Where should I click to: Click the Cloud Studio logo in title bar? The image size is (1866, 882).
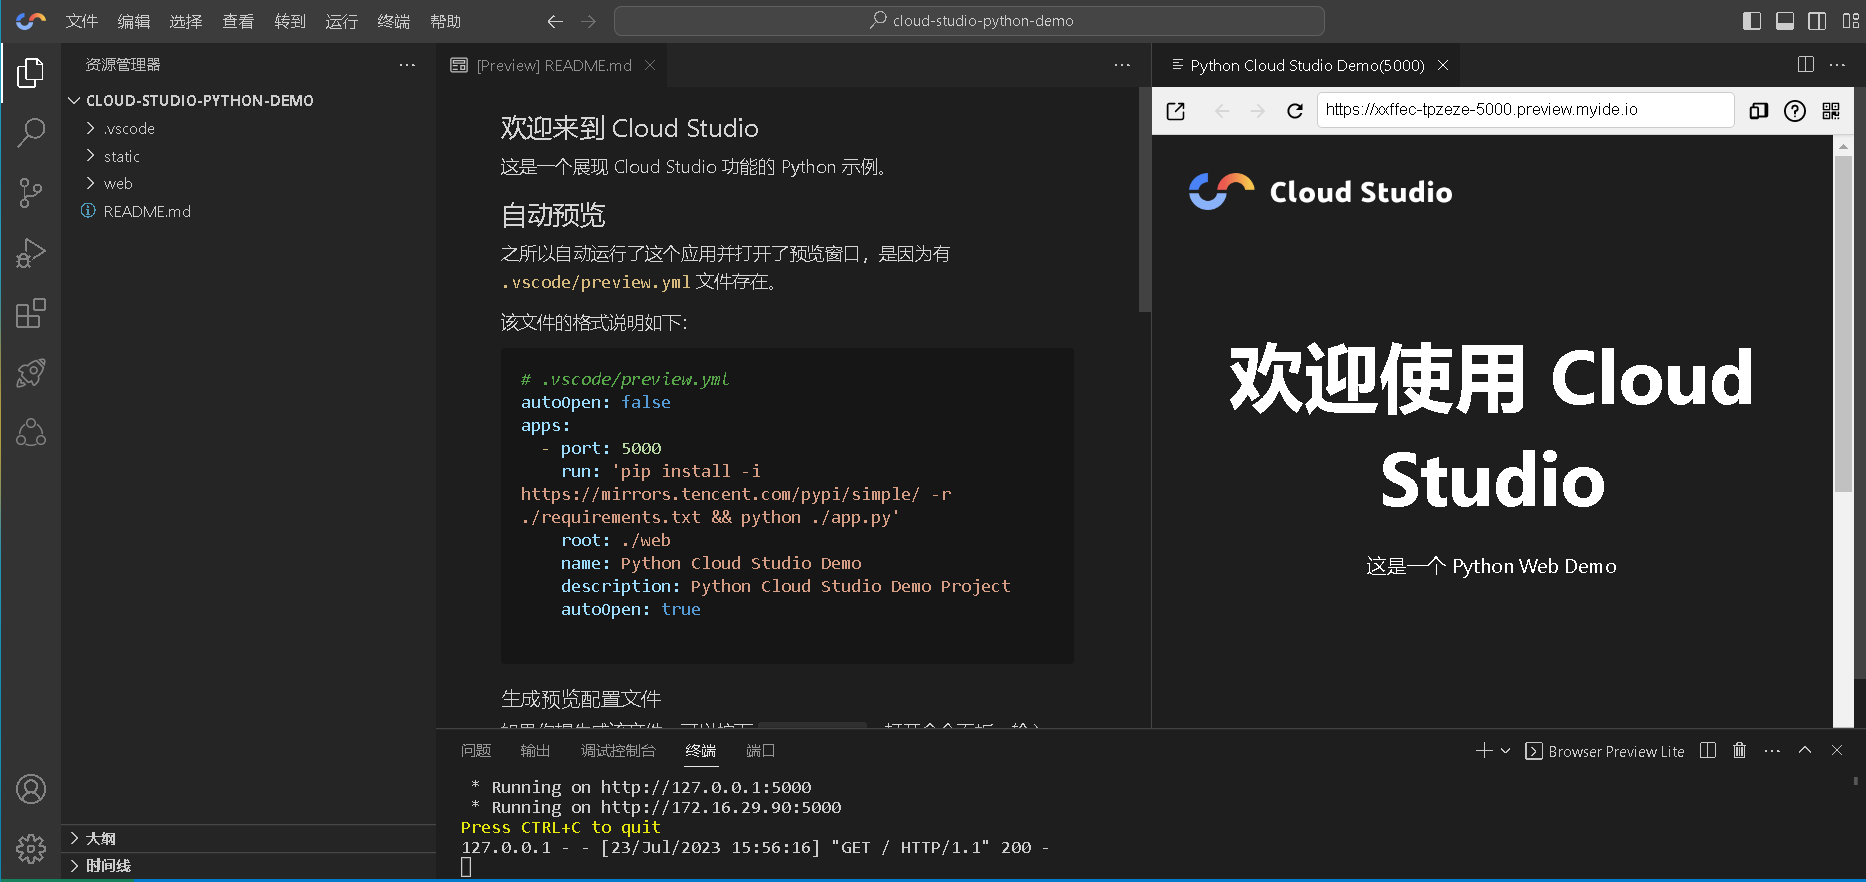click(31, 21)
